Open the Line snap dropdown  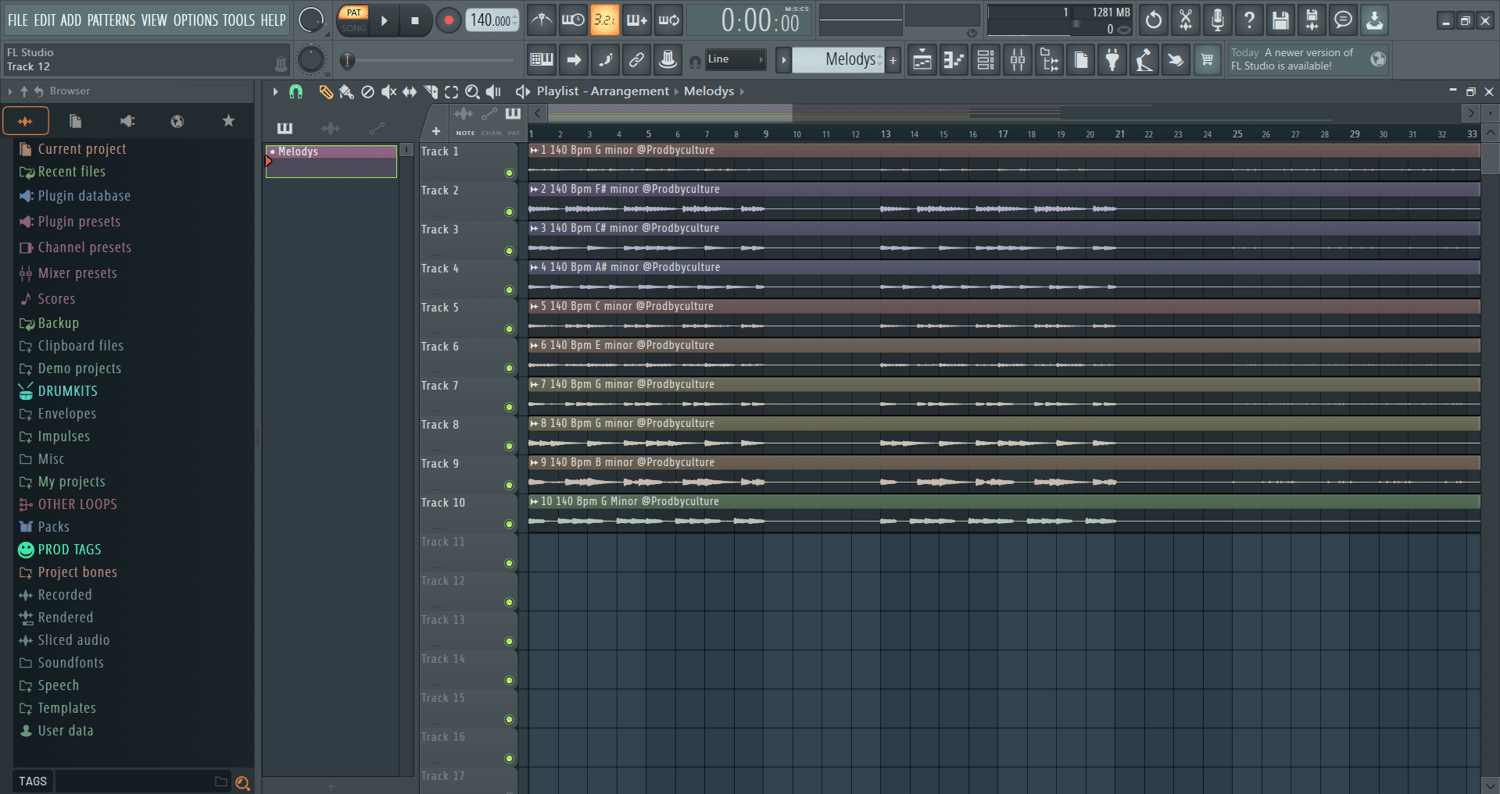click(x=736, y=59)
